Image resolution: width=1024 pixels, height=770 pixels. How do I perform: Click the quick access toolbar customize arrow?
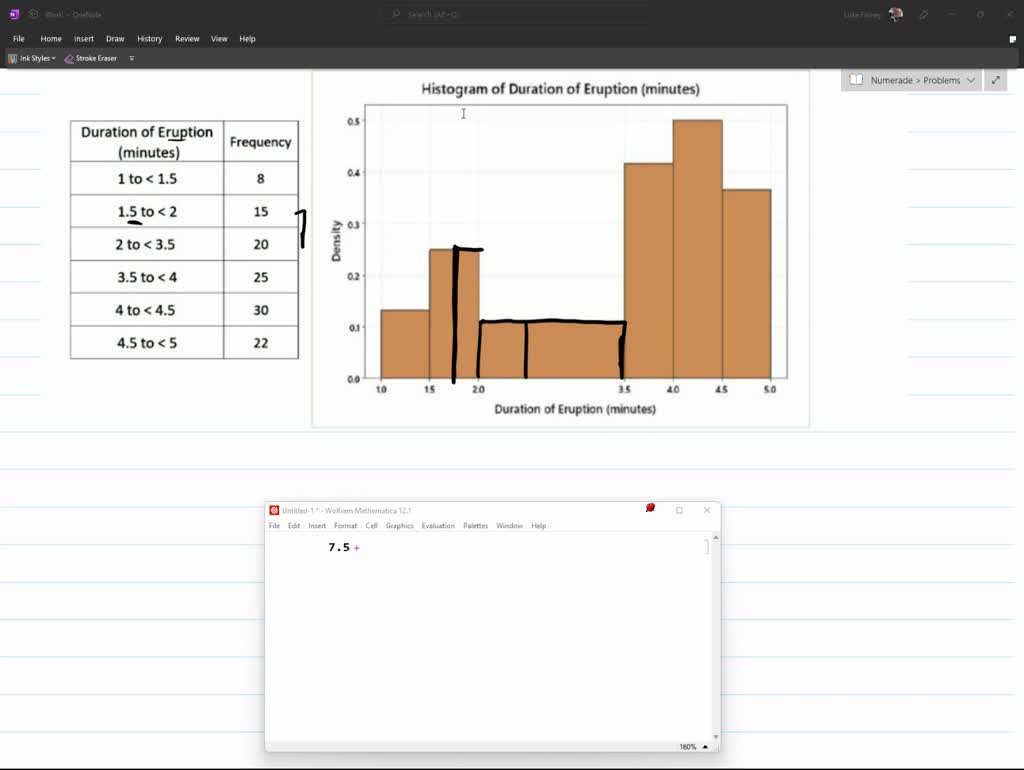tap(131, 58)
